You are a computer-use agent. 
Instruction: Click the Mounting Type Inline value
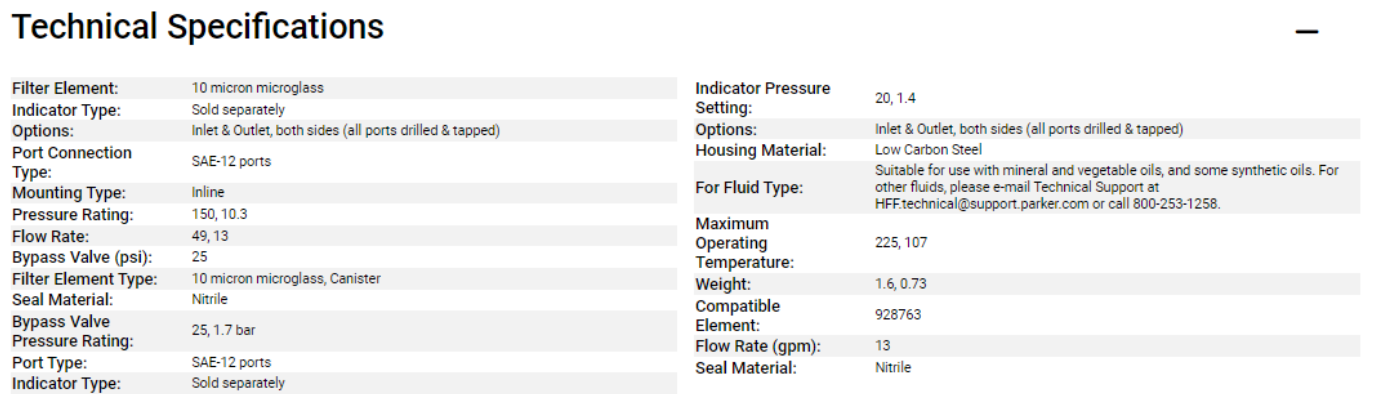[x=208, y=192]
